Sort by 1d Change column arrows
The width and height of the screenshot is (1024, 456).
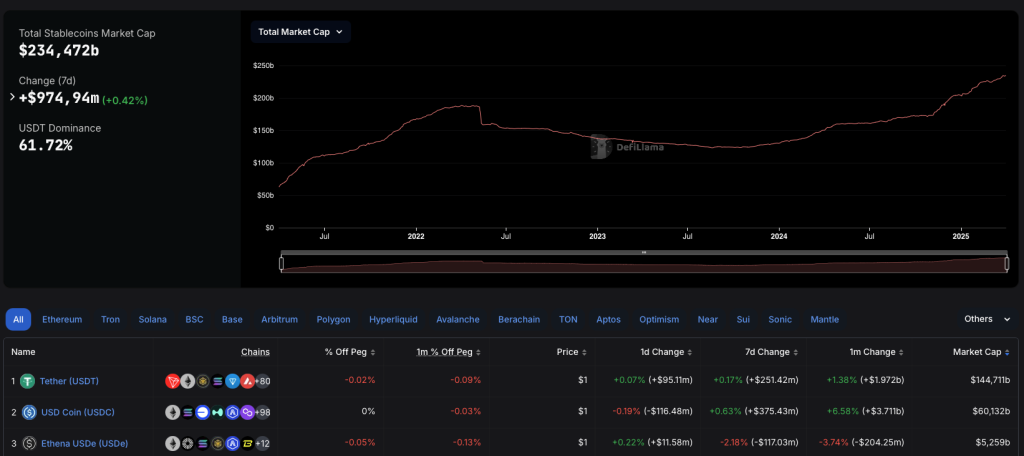coord(690,352)
